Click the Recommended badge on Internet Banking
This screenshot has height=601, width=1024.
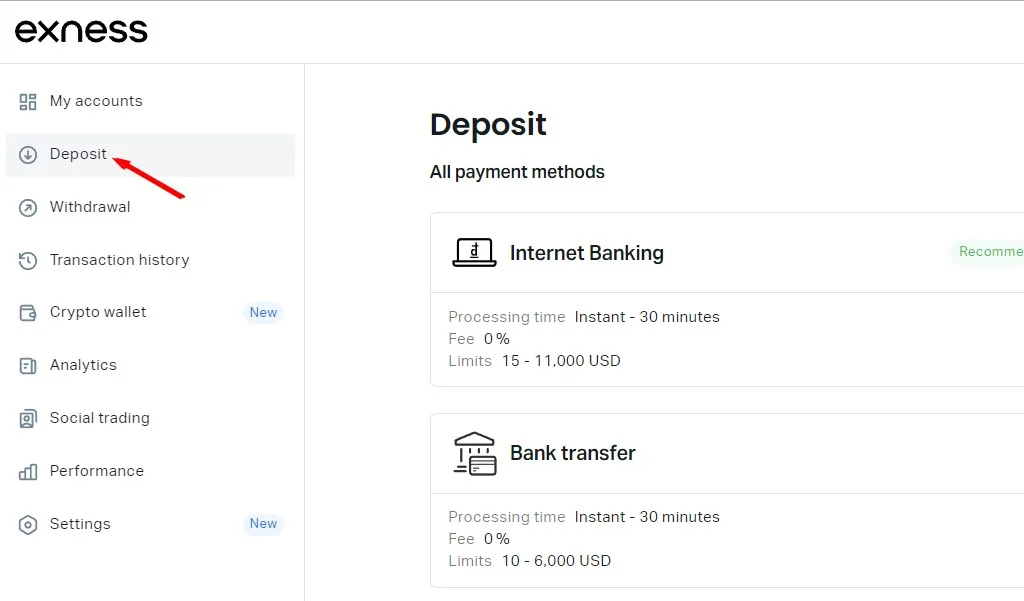click(994, 251)
